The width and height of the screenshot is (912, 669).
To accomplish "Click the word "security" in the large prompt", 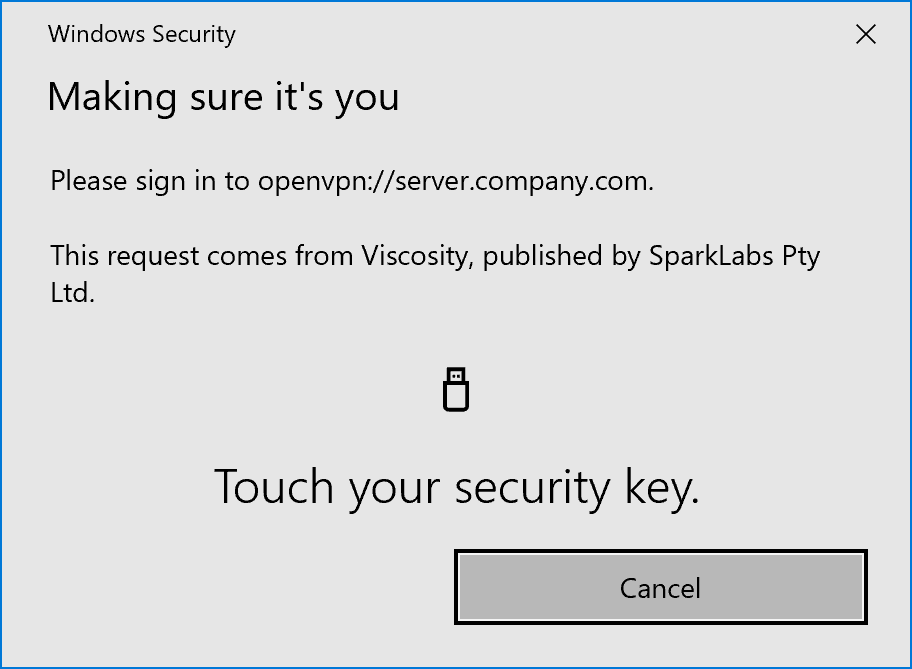I will tap(532, 487).
